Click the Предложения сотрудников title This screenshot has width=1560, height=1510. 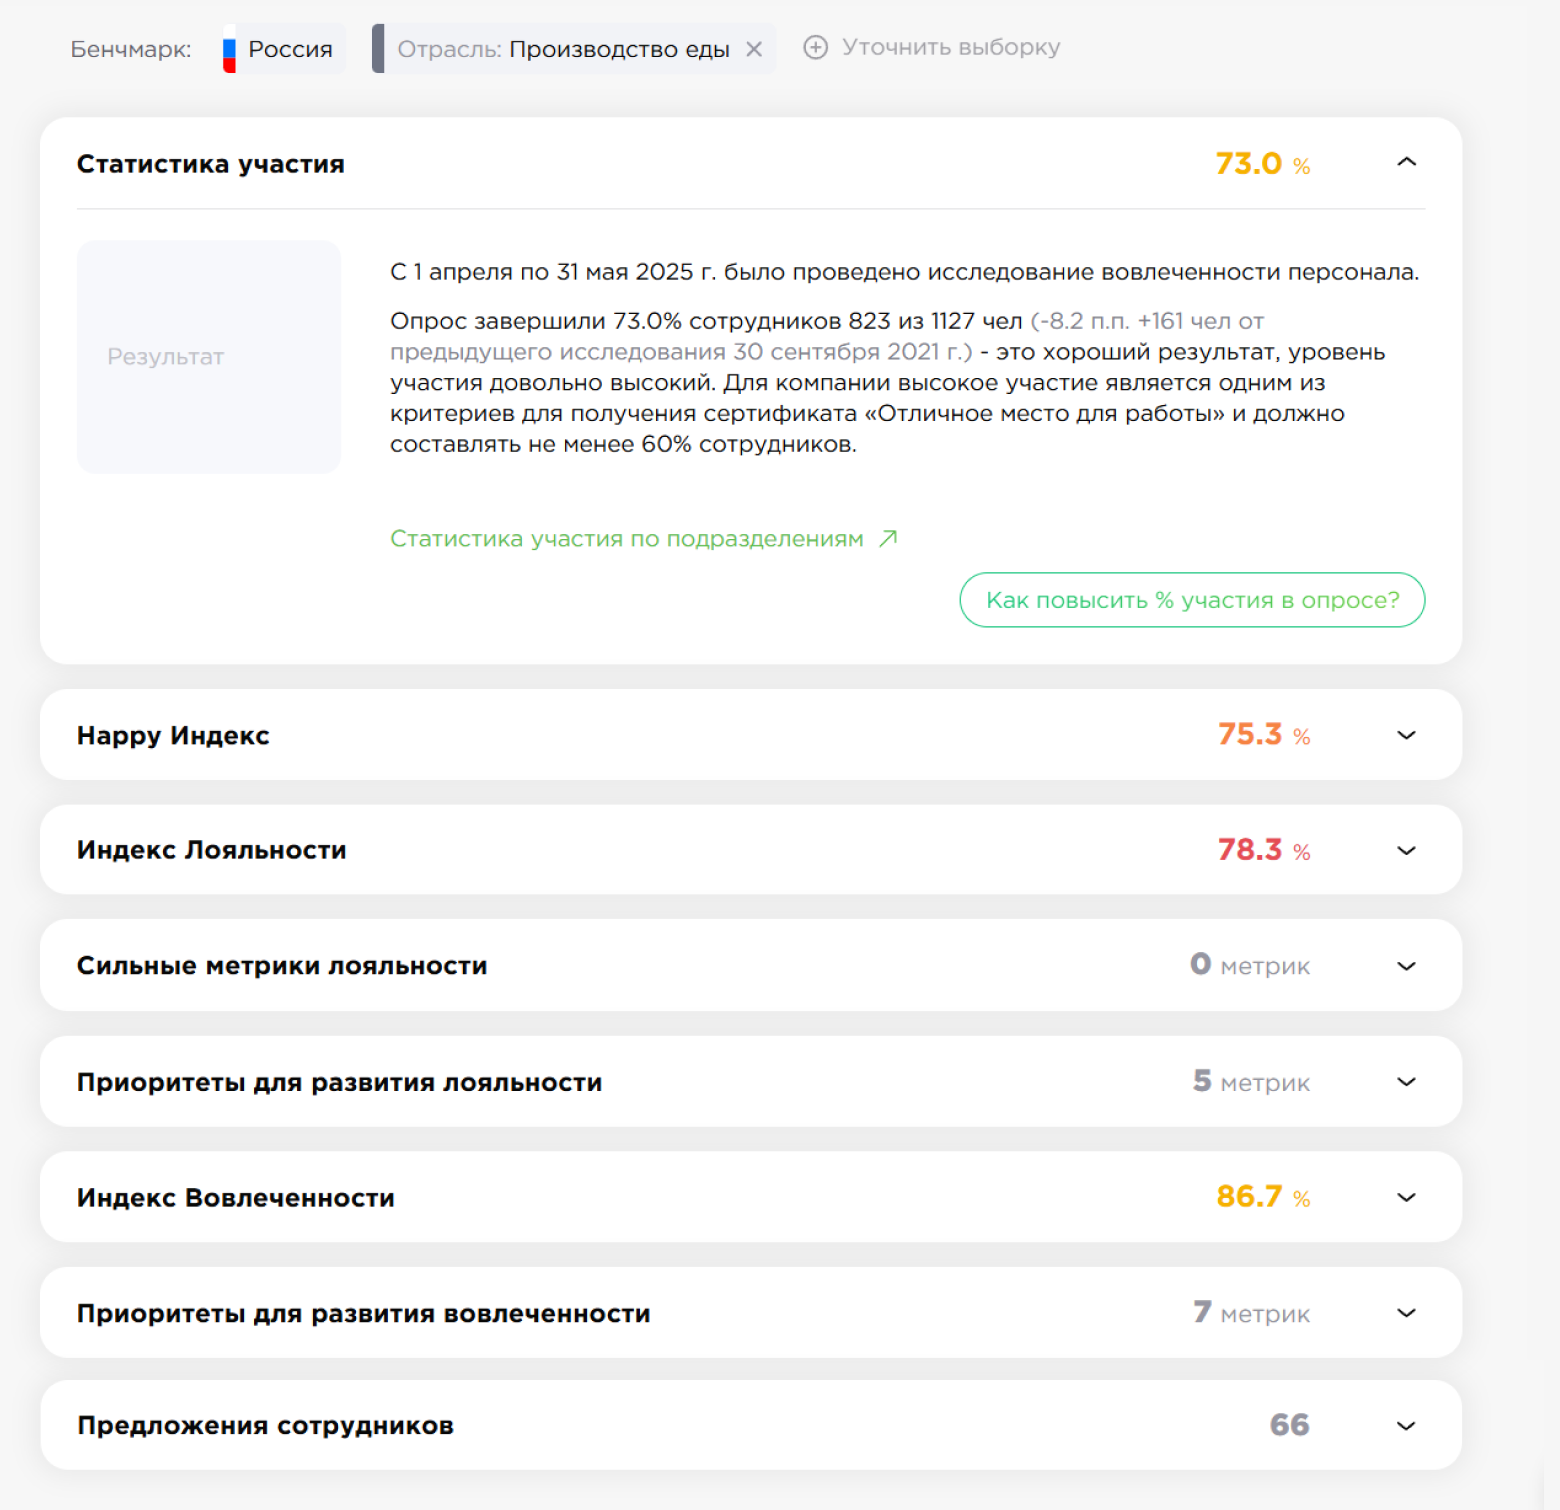tap(266, 1425)
